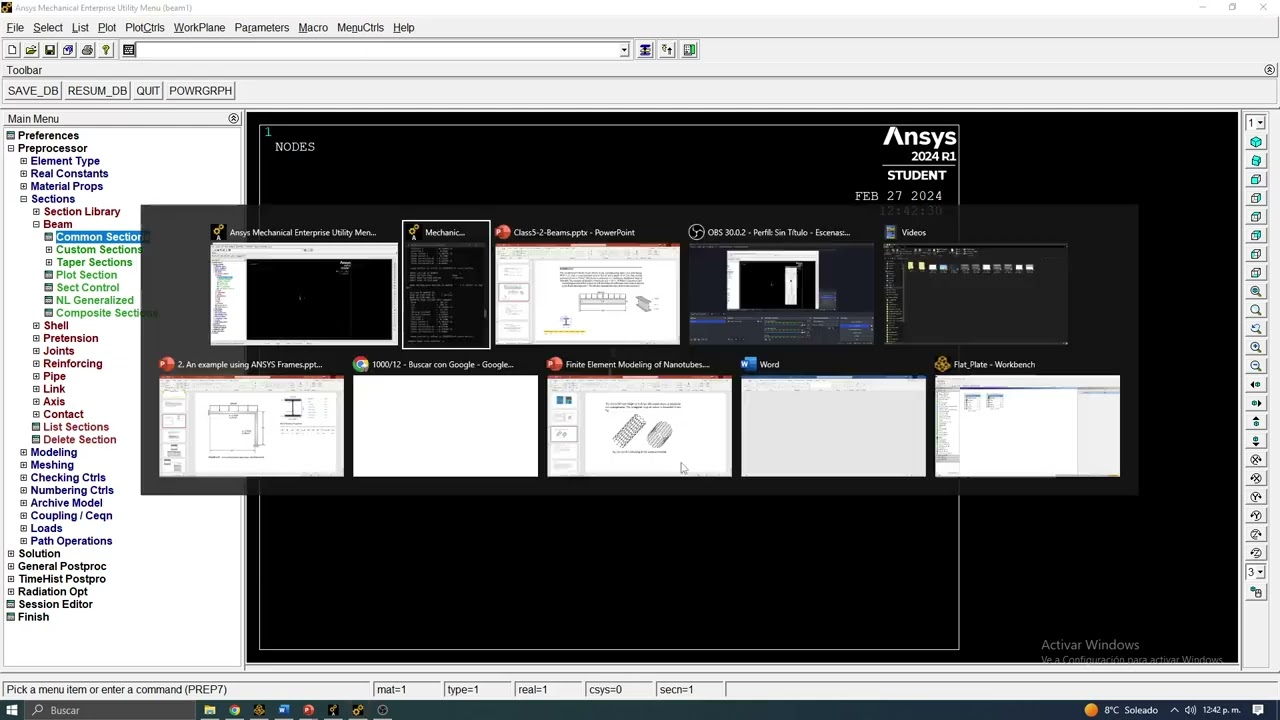Viewport: 1280px width, 720px height.
Task: Open the PlotCtrls menu
Action: pos(145,28)
